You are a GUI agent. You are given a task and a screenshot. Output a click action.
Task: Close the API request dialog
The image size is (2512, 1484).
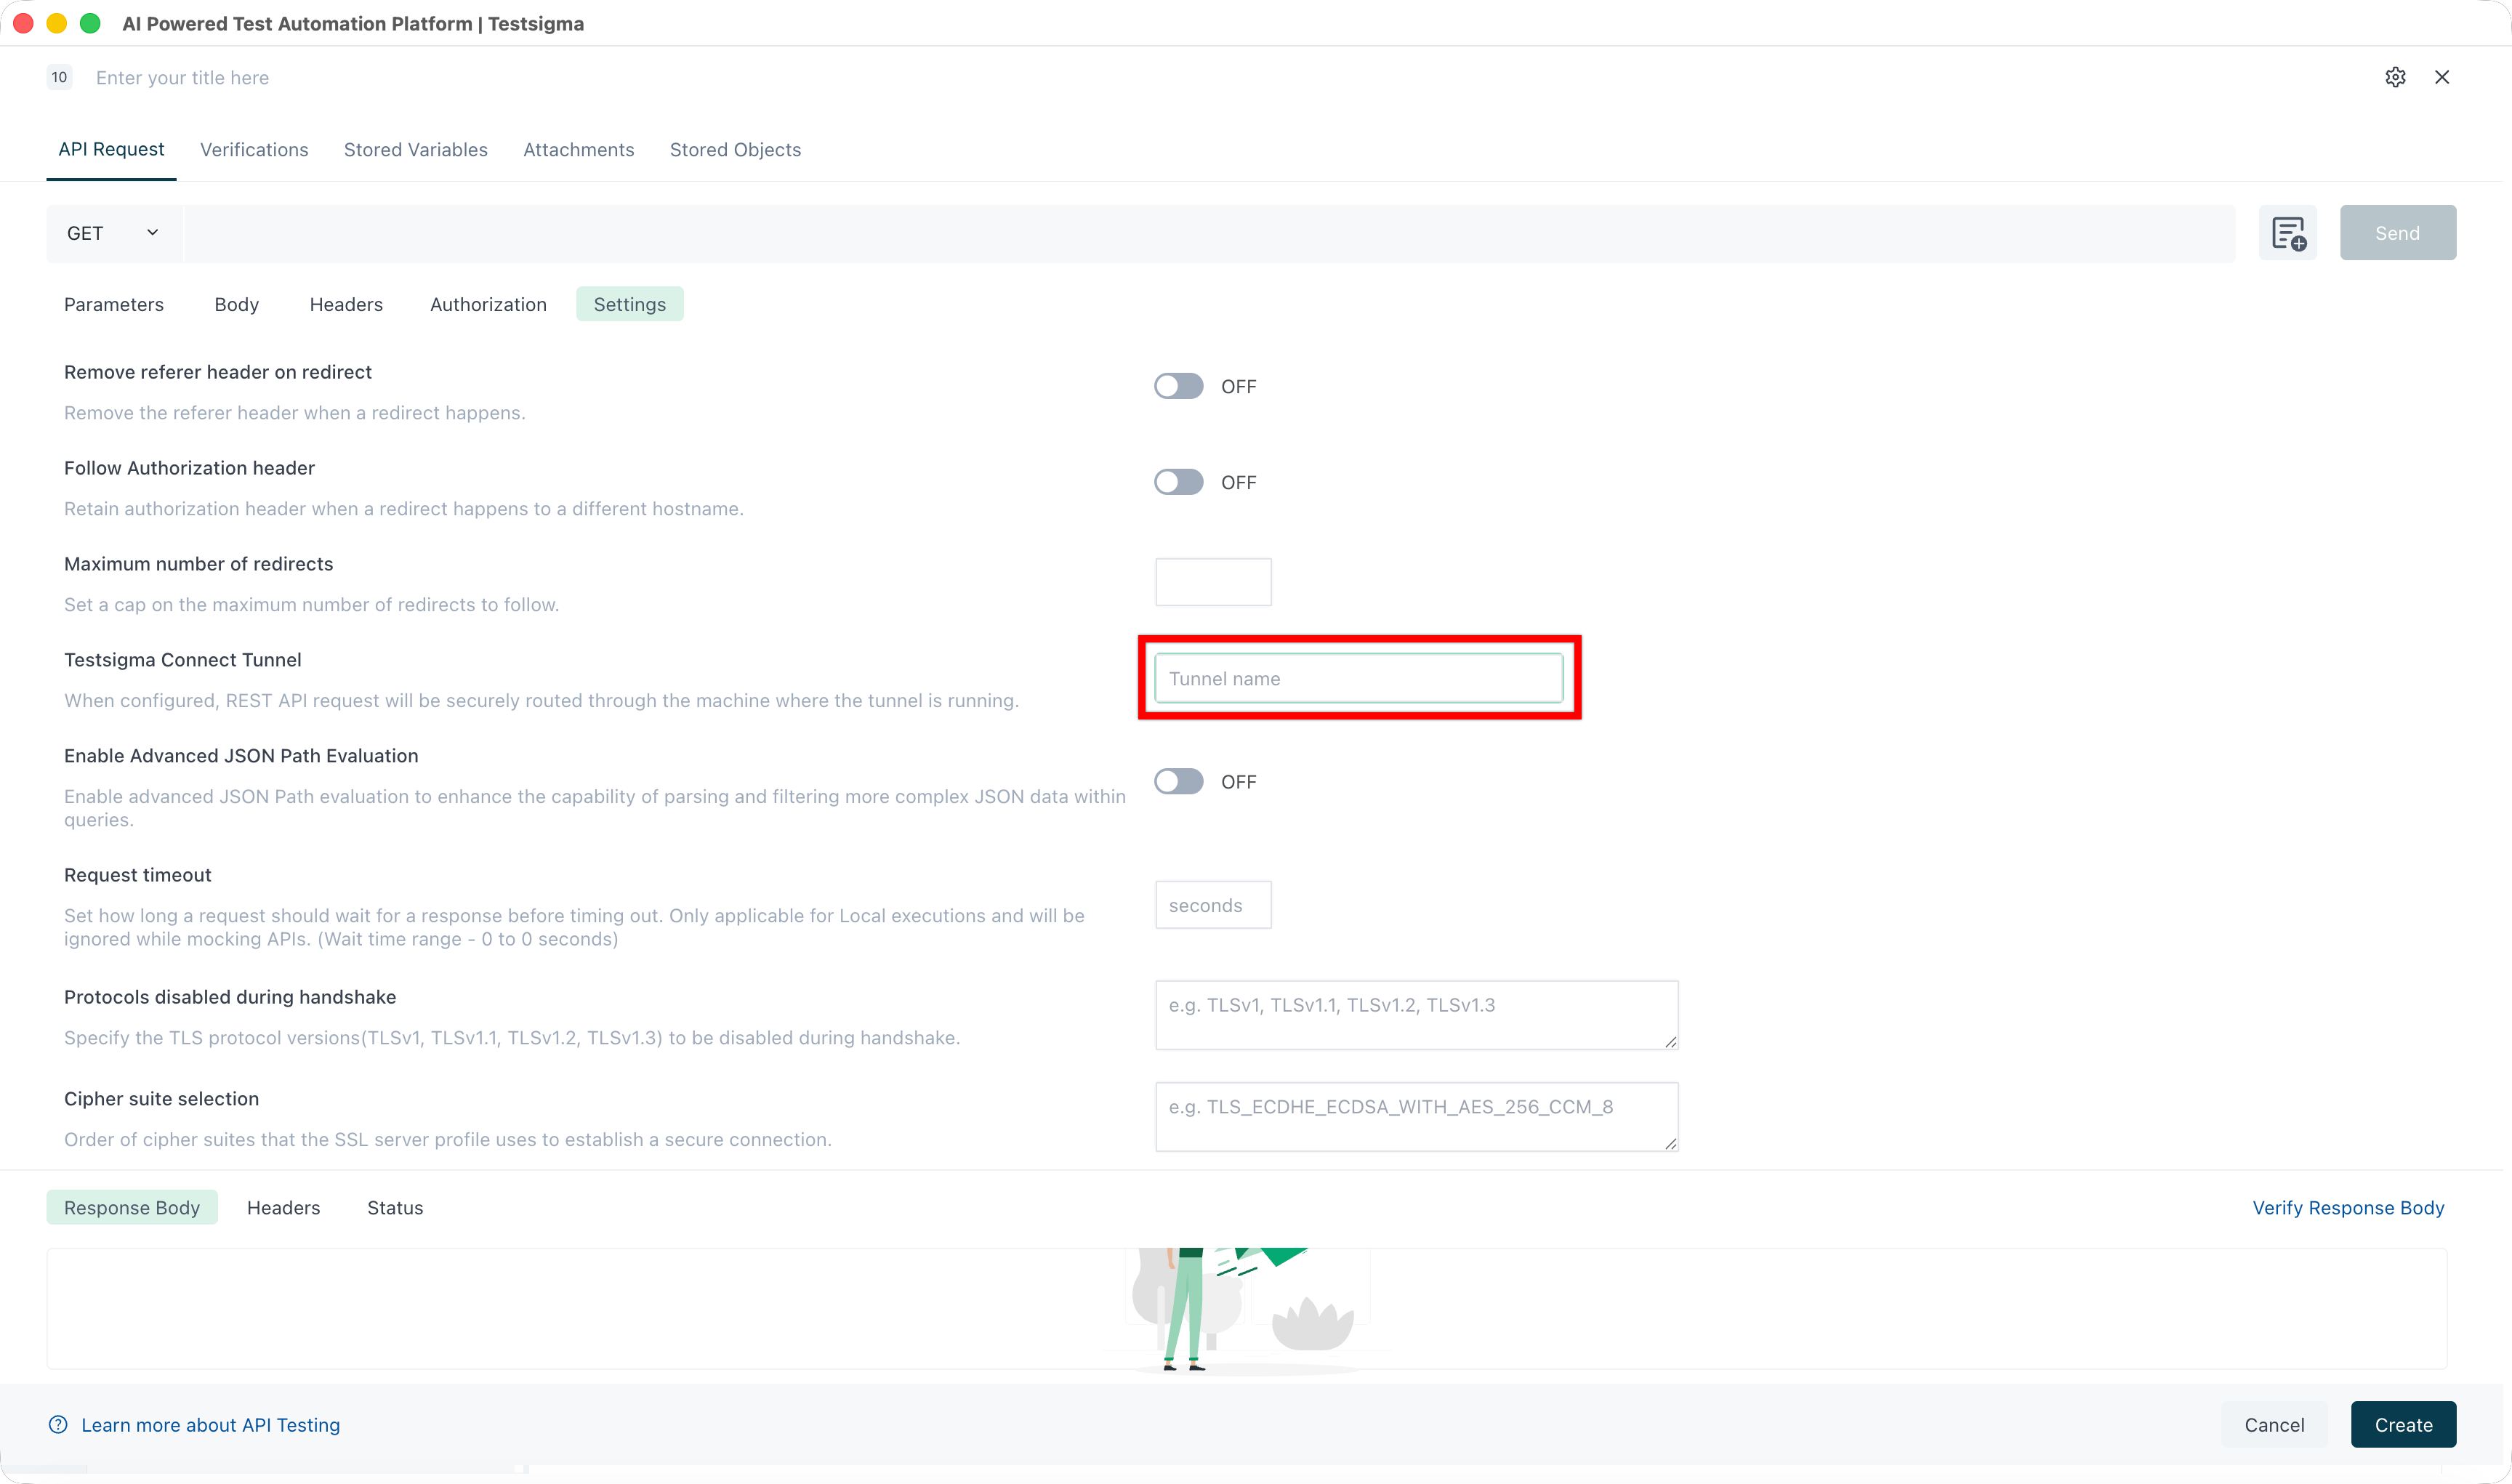tap(2442, 77)
